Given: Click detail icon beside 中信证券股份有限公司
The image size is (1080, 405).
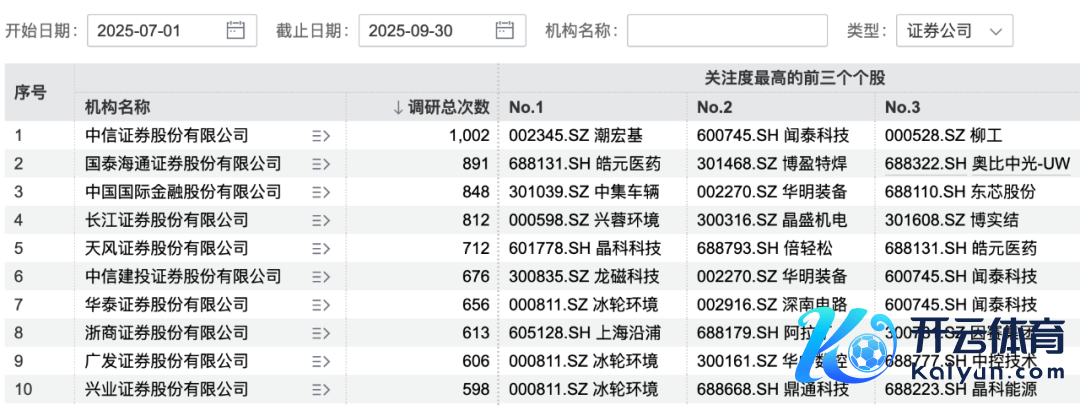Looking at the screenshot, I should click(321, 136).
